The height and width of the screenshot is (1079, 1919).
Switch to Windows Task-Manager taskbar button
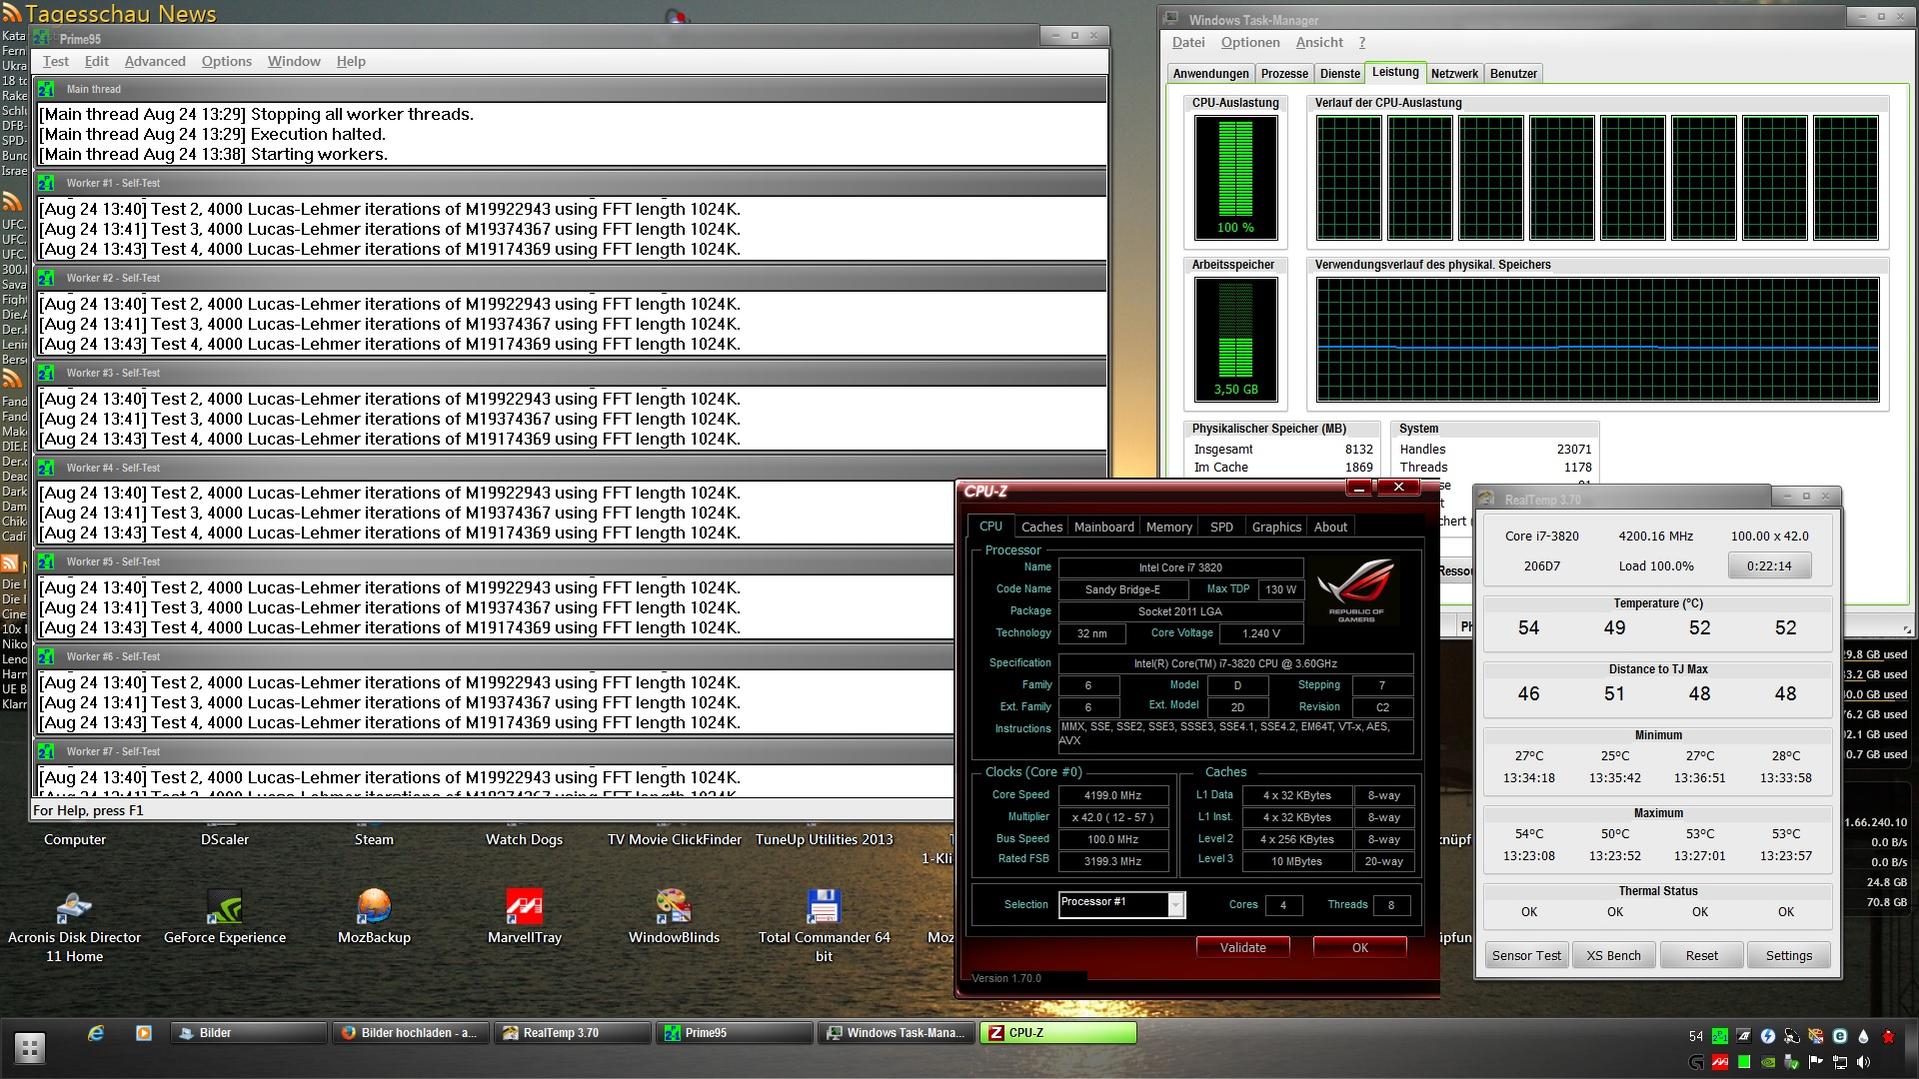[x=897, y=1033]
